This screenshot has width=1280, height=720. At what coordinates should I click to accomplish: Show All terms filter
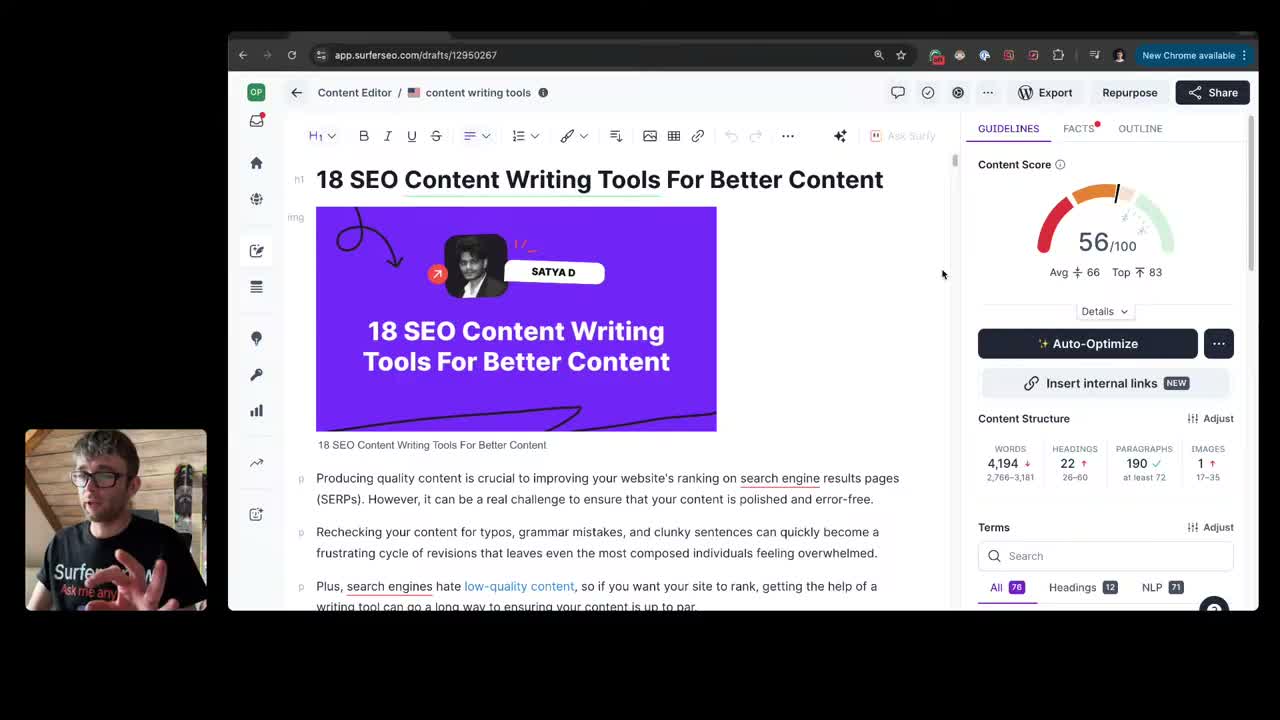coord(1006,588)
